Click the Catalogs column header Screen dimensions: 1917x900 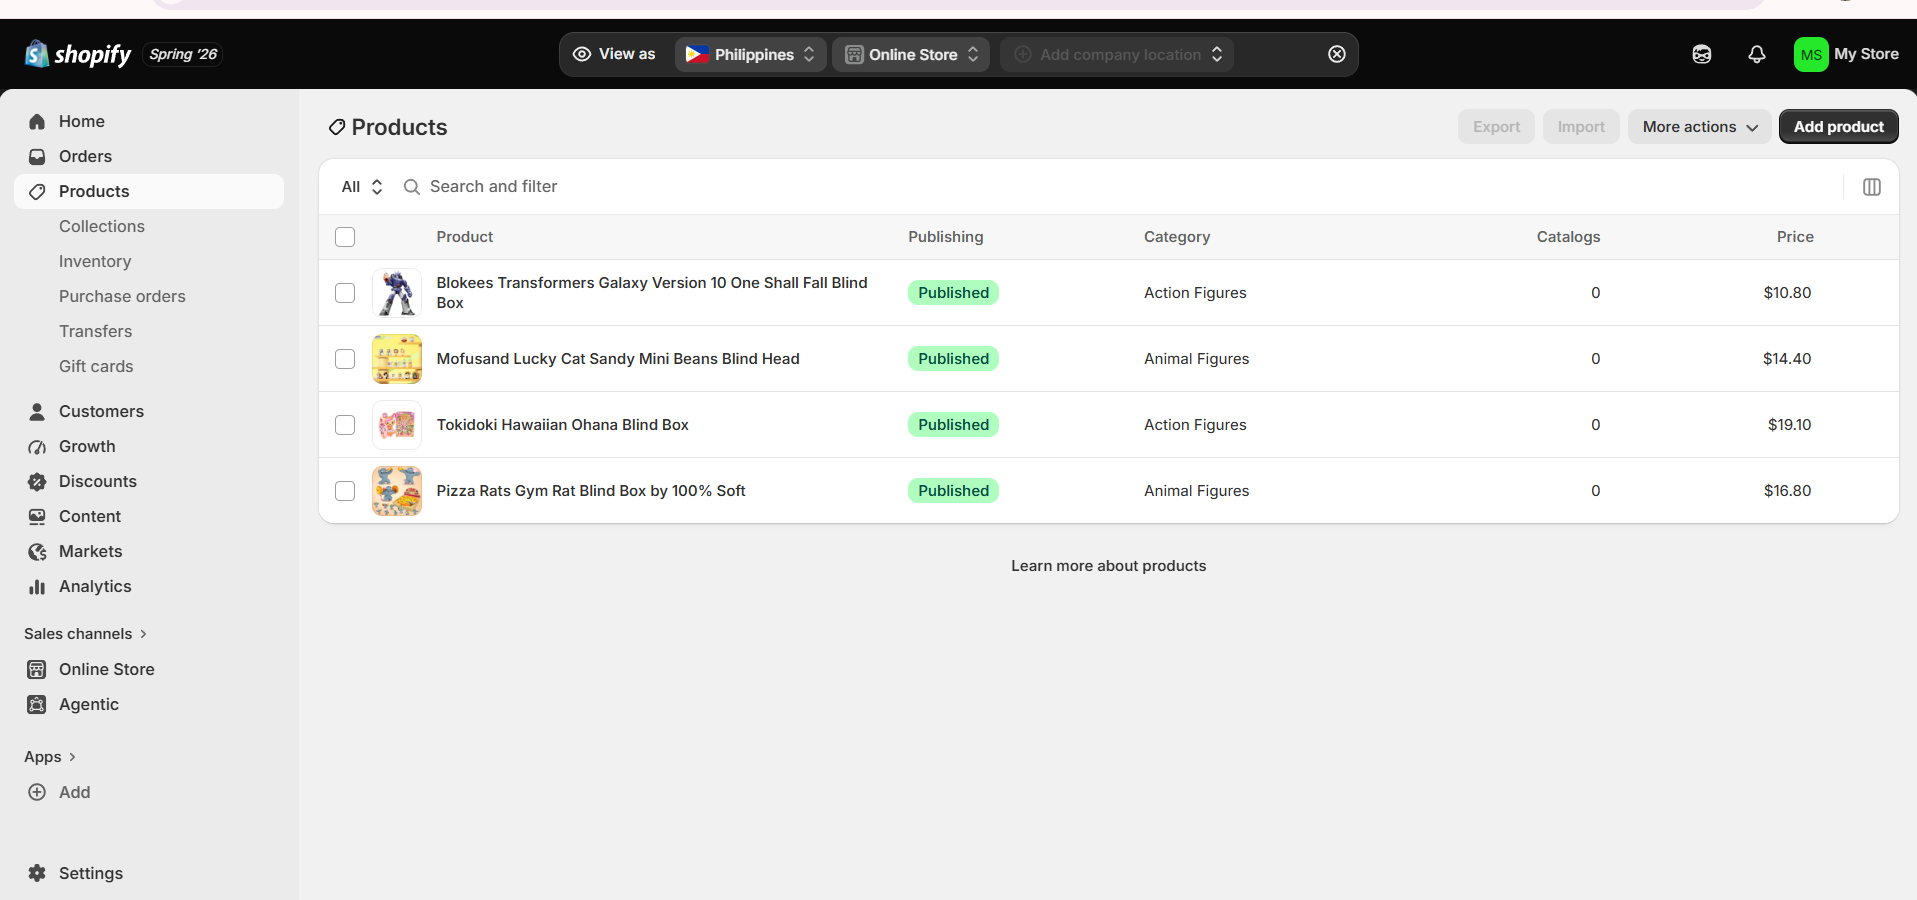coord(1568,237)
